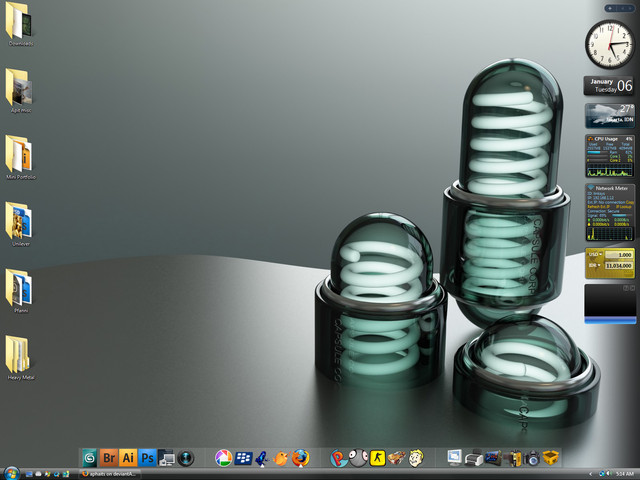Open the camera dock icon near the right end

[x=531, y=458]
